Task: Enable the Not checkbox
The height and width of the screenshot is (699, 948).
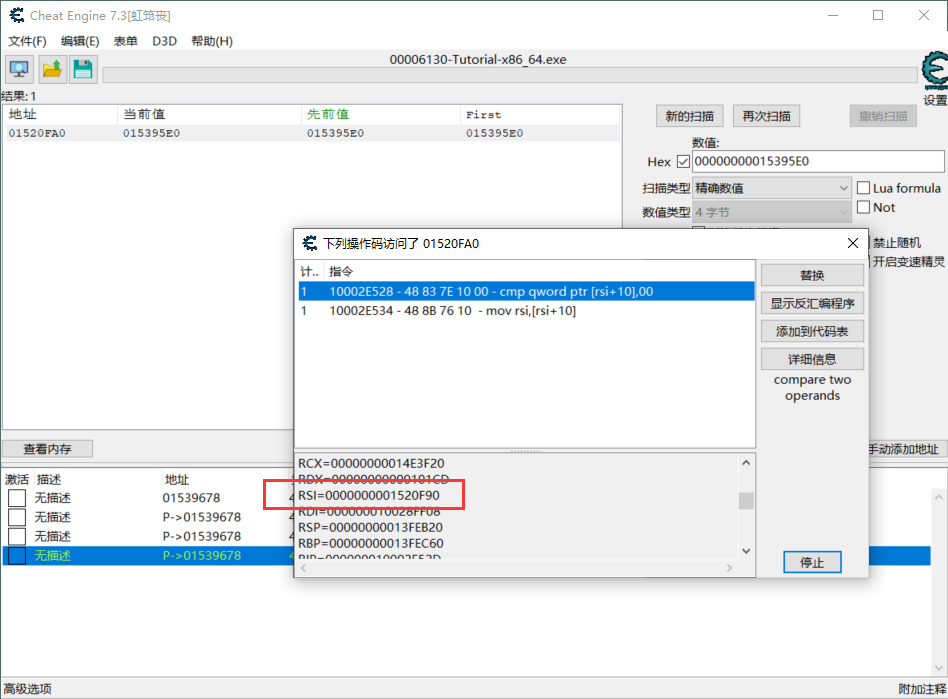Action: pyautogui.click(x=862, y=208)
